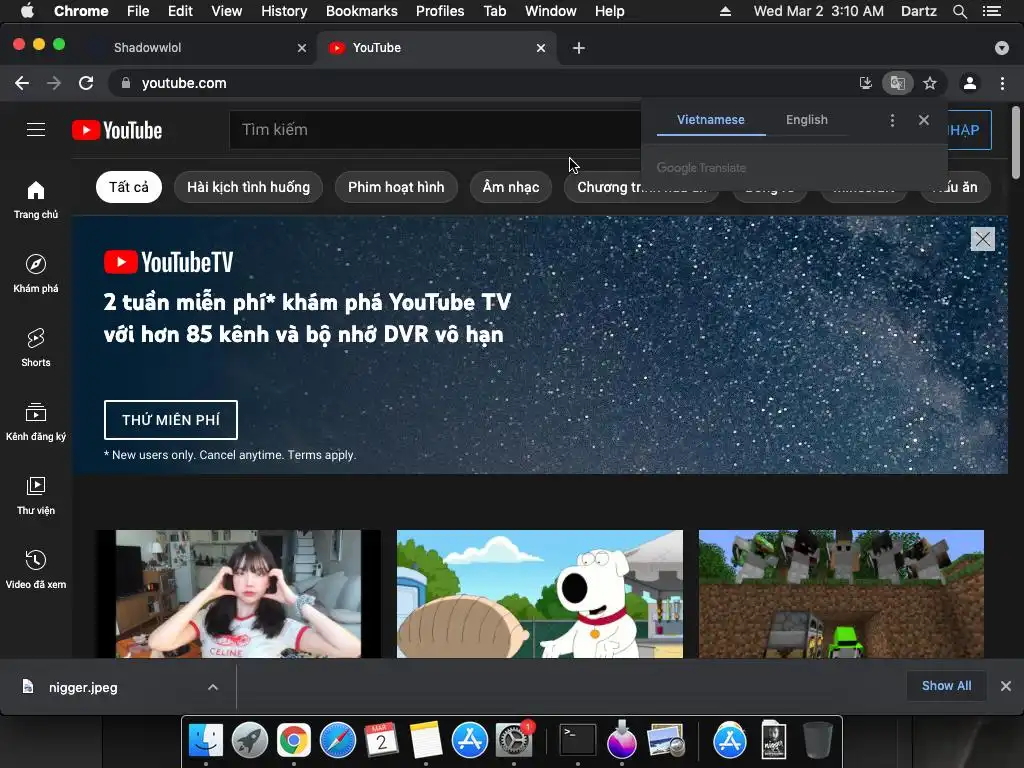Close the Shadowwlol tab
Screen dimensions: 1024x768
click(302, 48)
